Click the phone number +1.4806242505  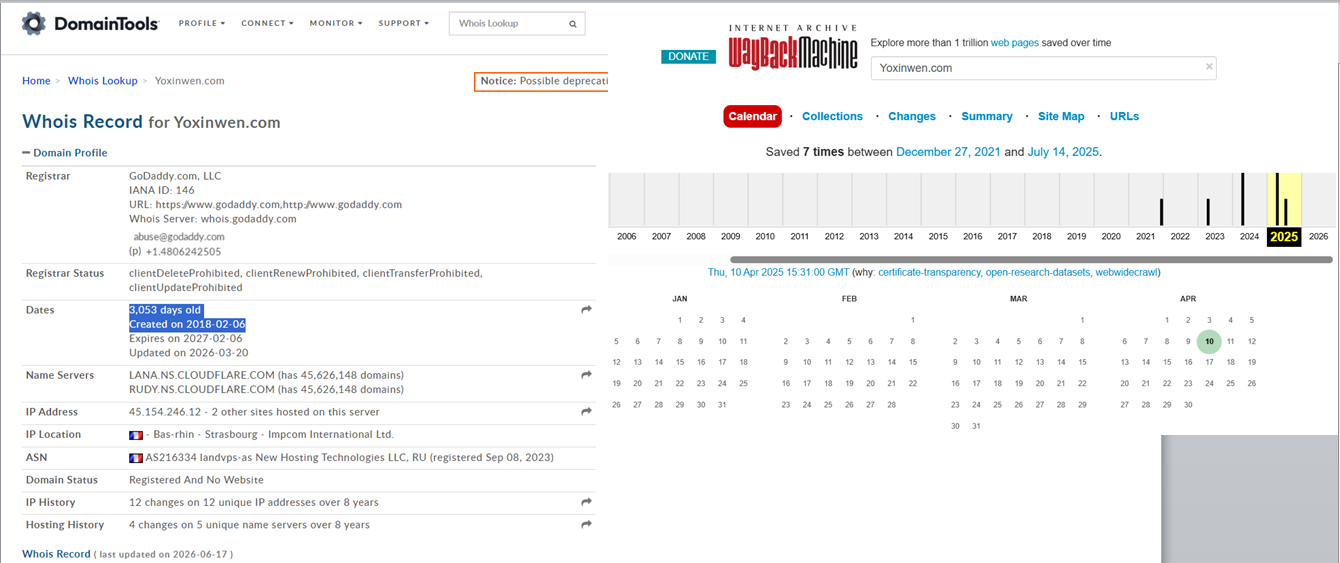[x=183, y=252]
